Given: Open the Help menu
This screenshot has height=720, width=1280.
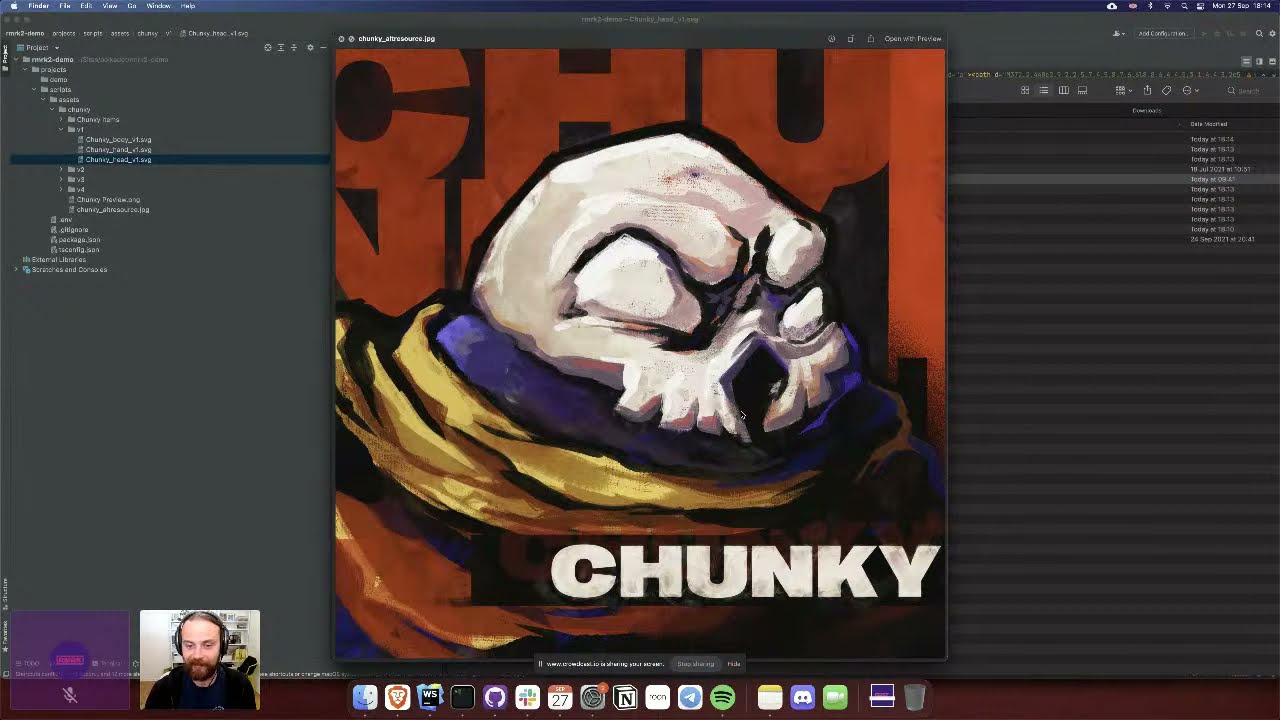Looking at the screenshot, I should 188,6.
